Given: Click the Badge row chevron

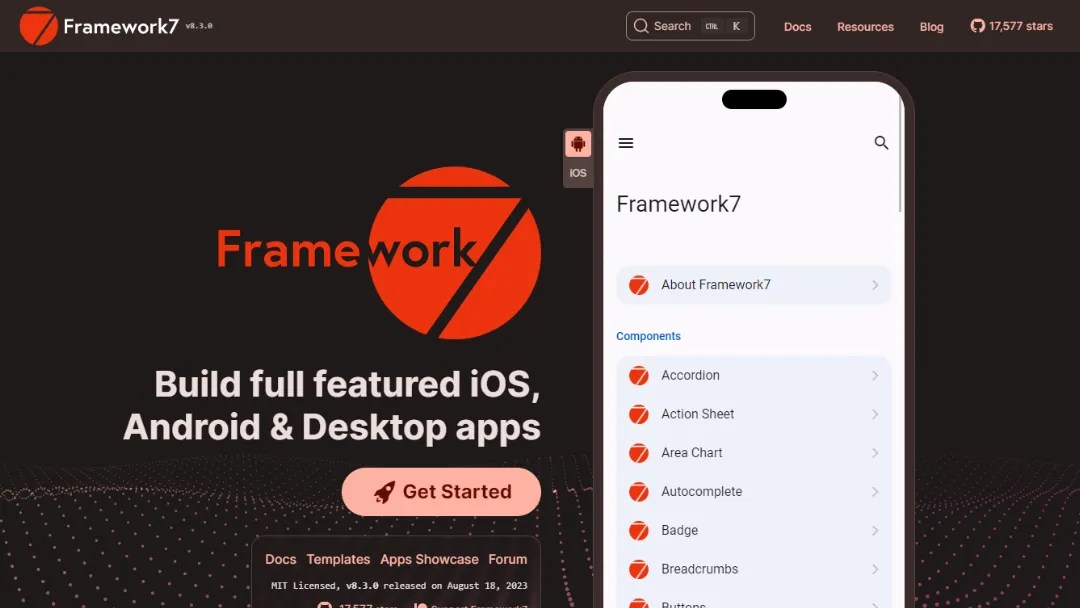Looking at the screenshot, I should pos(875,530).
